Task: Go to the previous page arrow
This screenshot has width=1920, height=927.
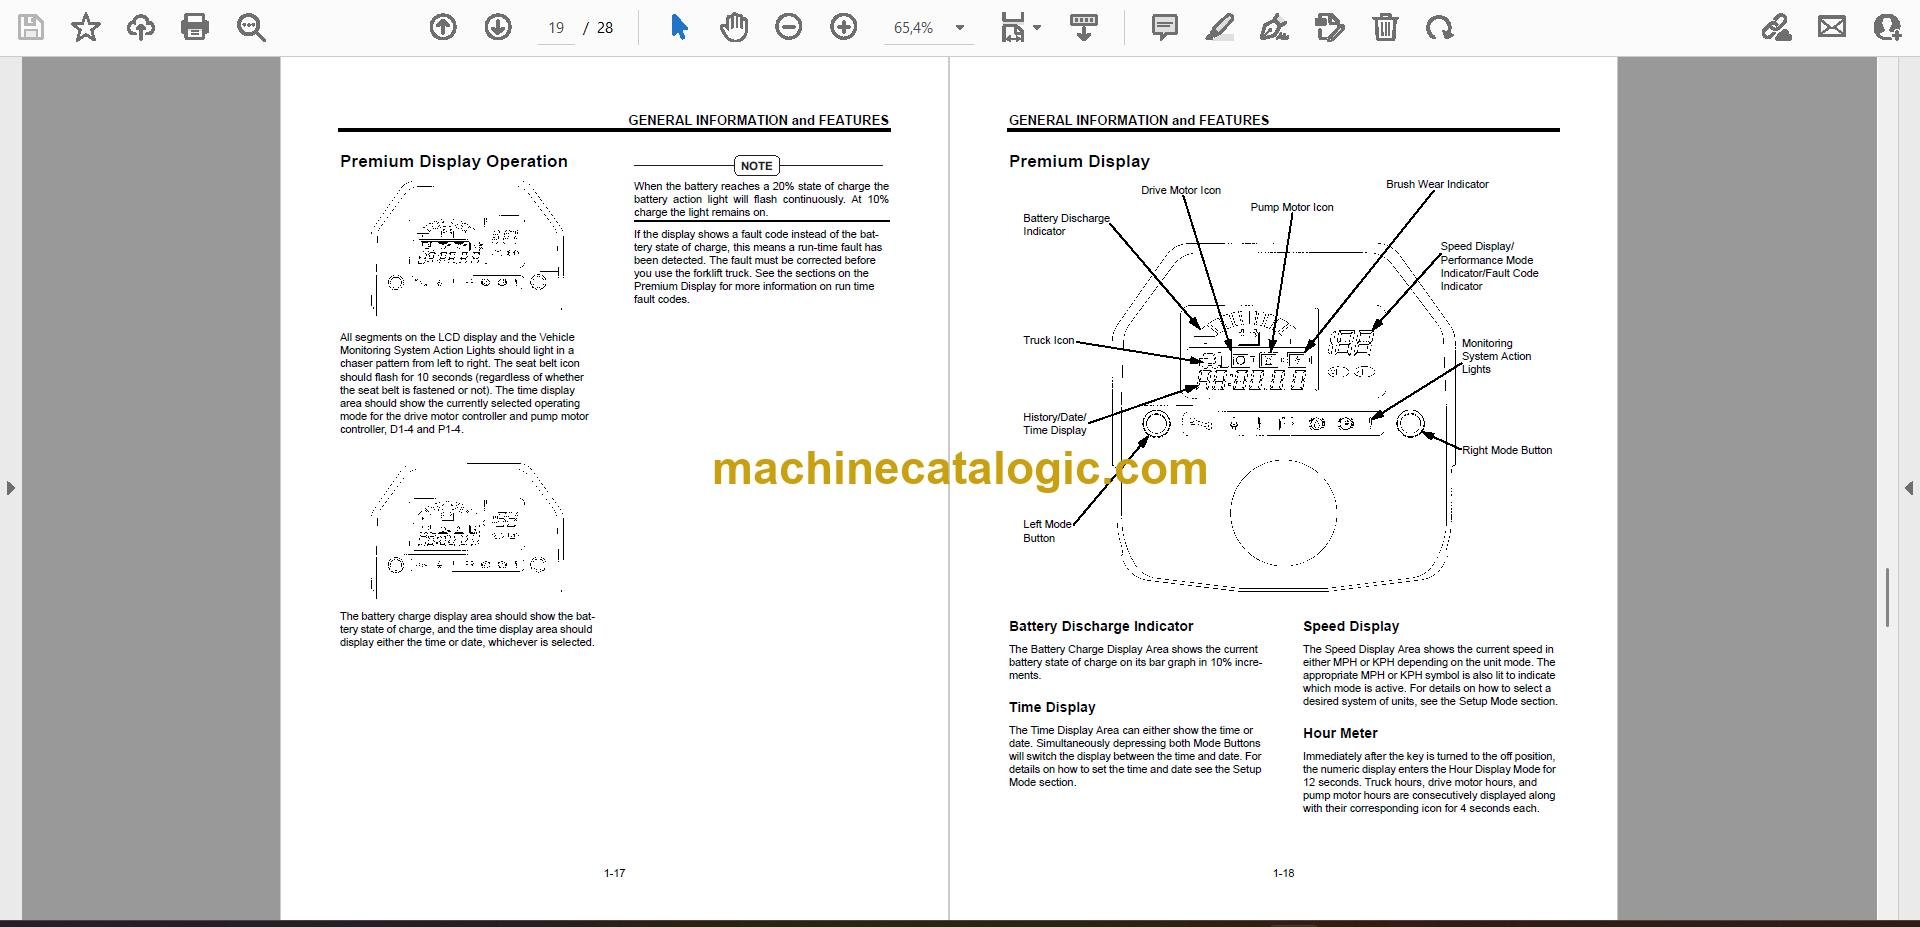Action: 443,27
